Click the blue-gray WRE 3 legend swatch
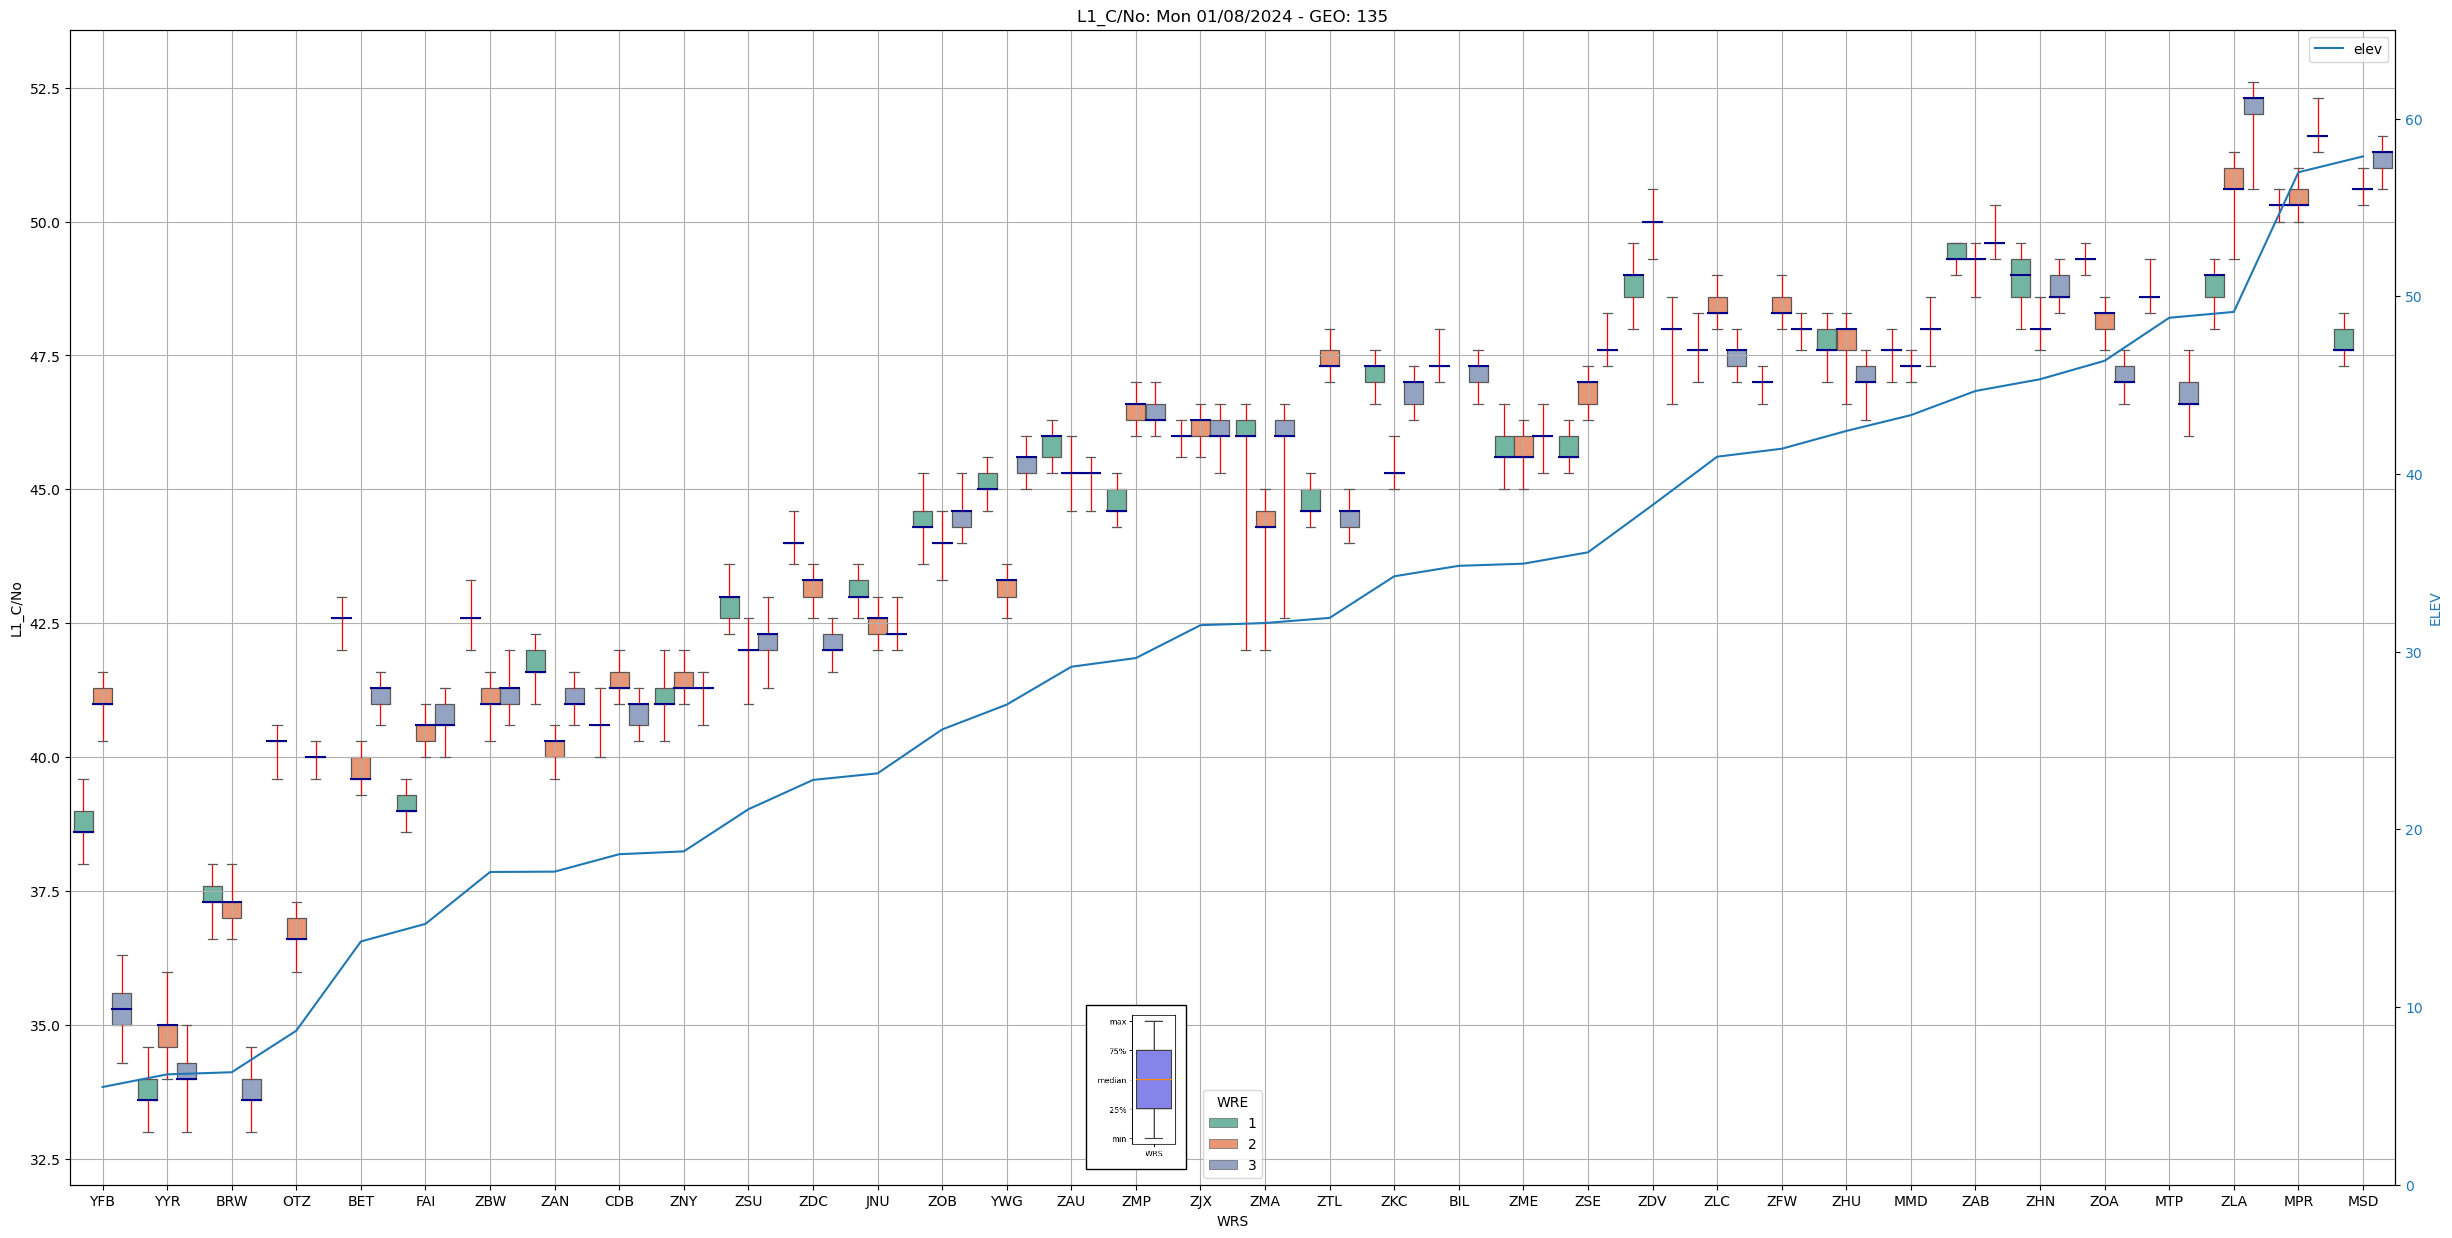The width and height of the screenshot is (2452, 1238). pyautogui.click(x=1222, y=1165)
